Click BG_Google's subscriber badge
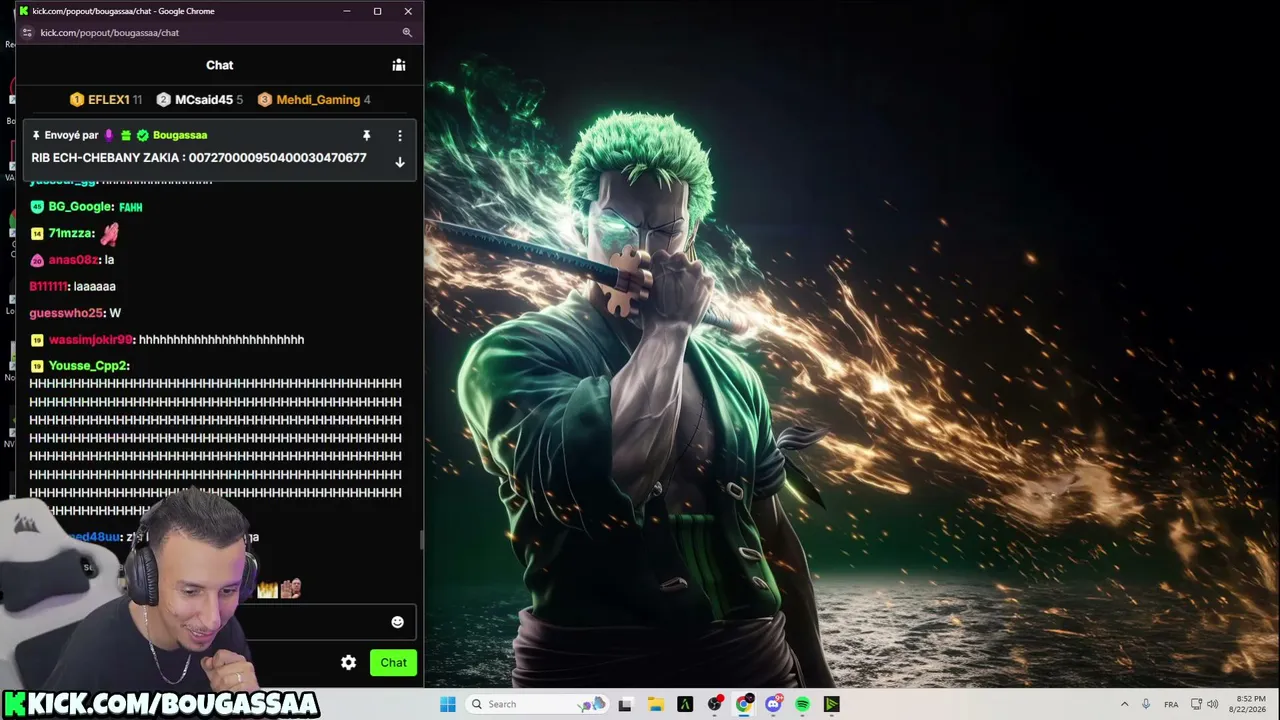 click(x=37, y=206)
